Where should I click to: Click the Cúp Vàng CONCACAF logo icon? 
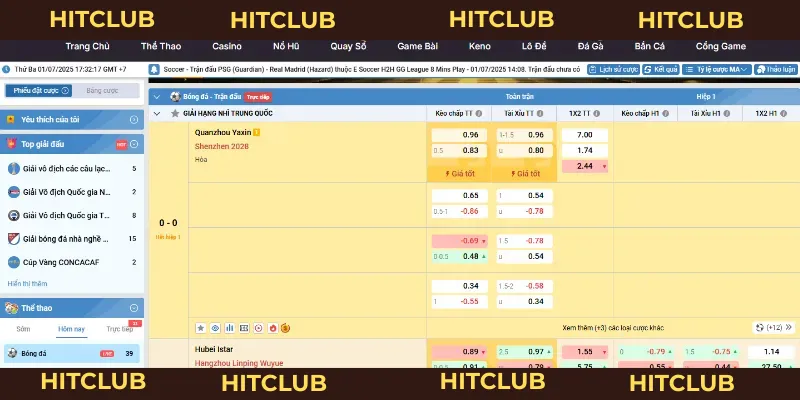tap(14, 262)
